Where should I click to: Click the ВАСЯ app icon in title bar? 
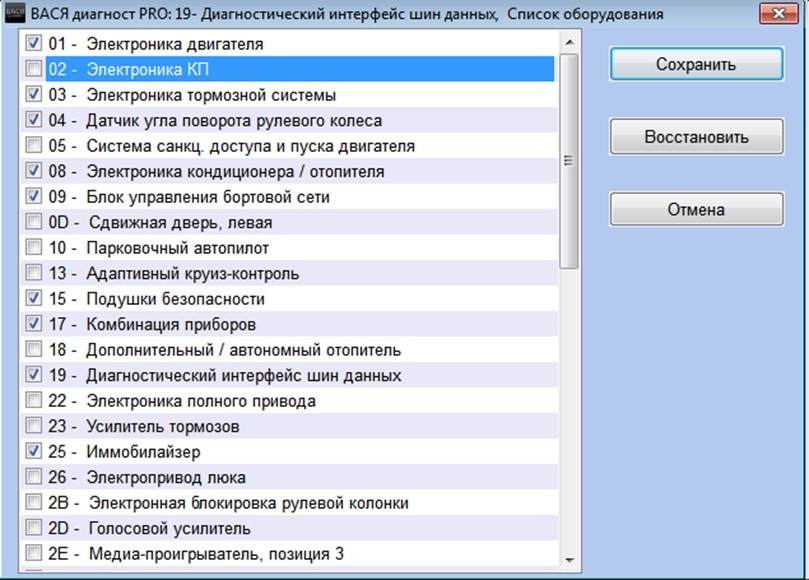(x=14, y=13)
